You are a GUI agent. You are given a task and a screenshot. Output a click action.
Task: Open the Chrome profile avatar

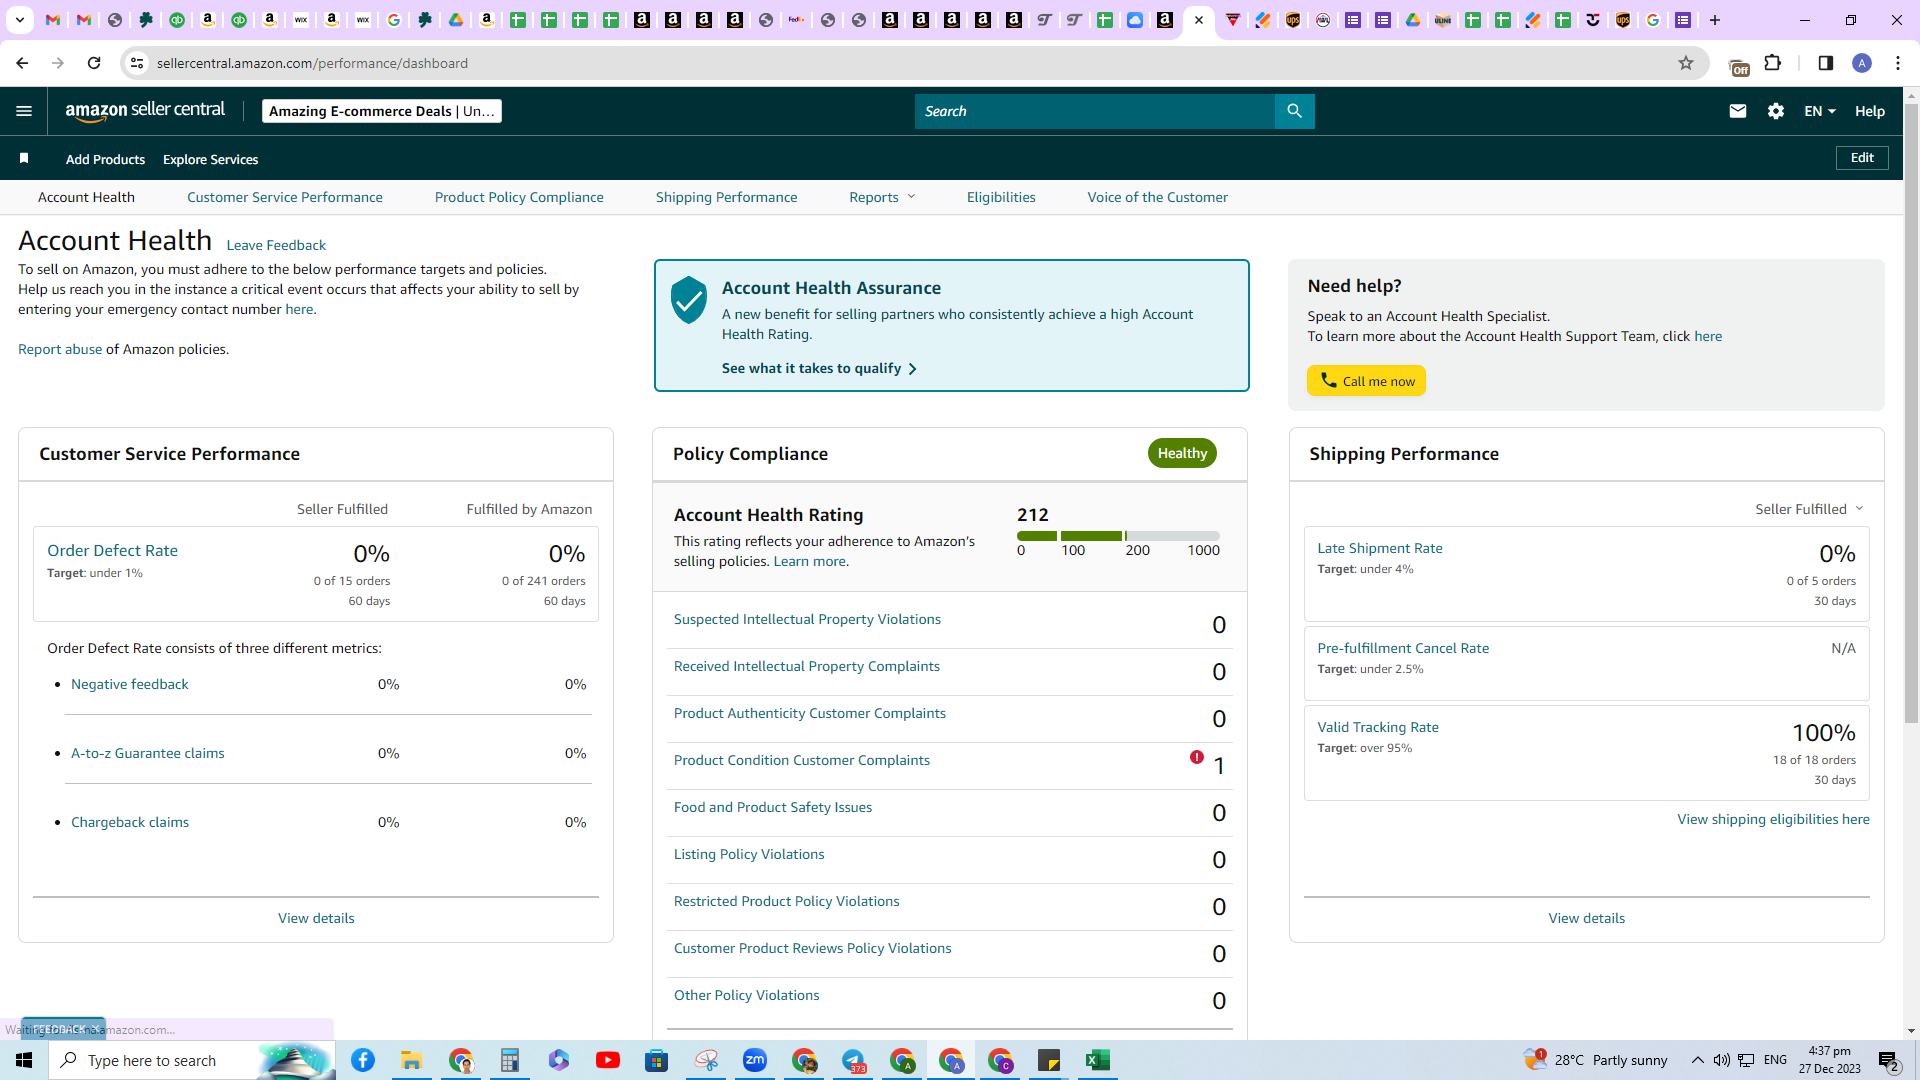click(1862, 63)
